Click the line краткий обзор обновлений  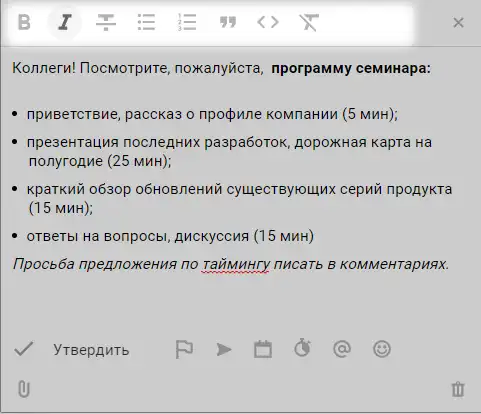click(x=239, y=198)
